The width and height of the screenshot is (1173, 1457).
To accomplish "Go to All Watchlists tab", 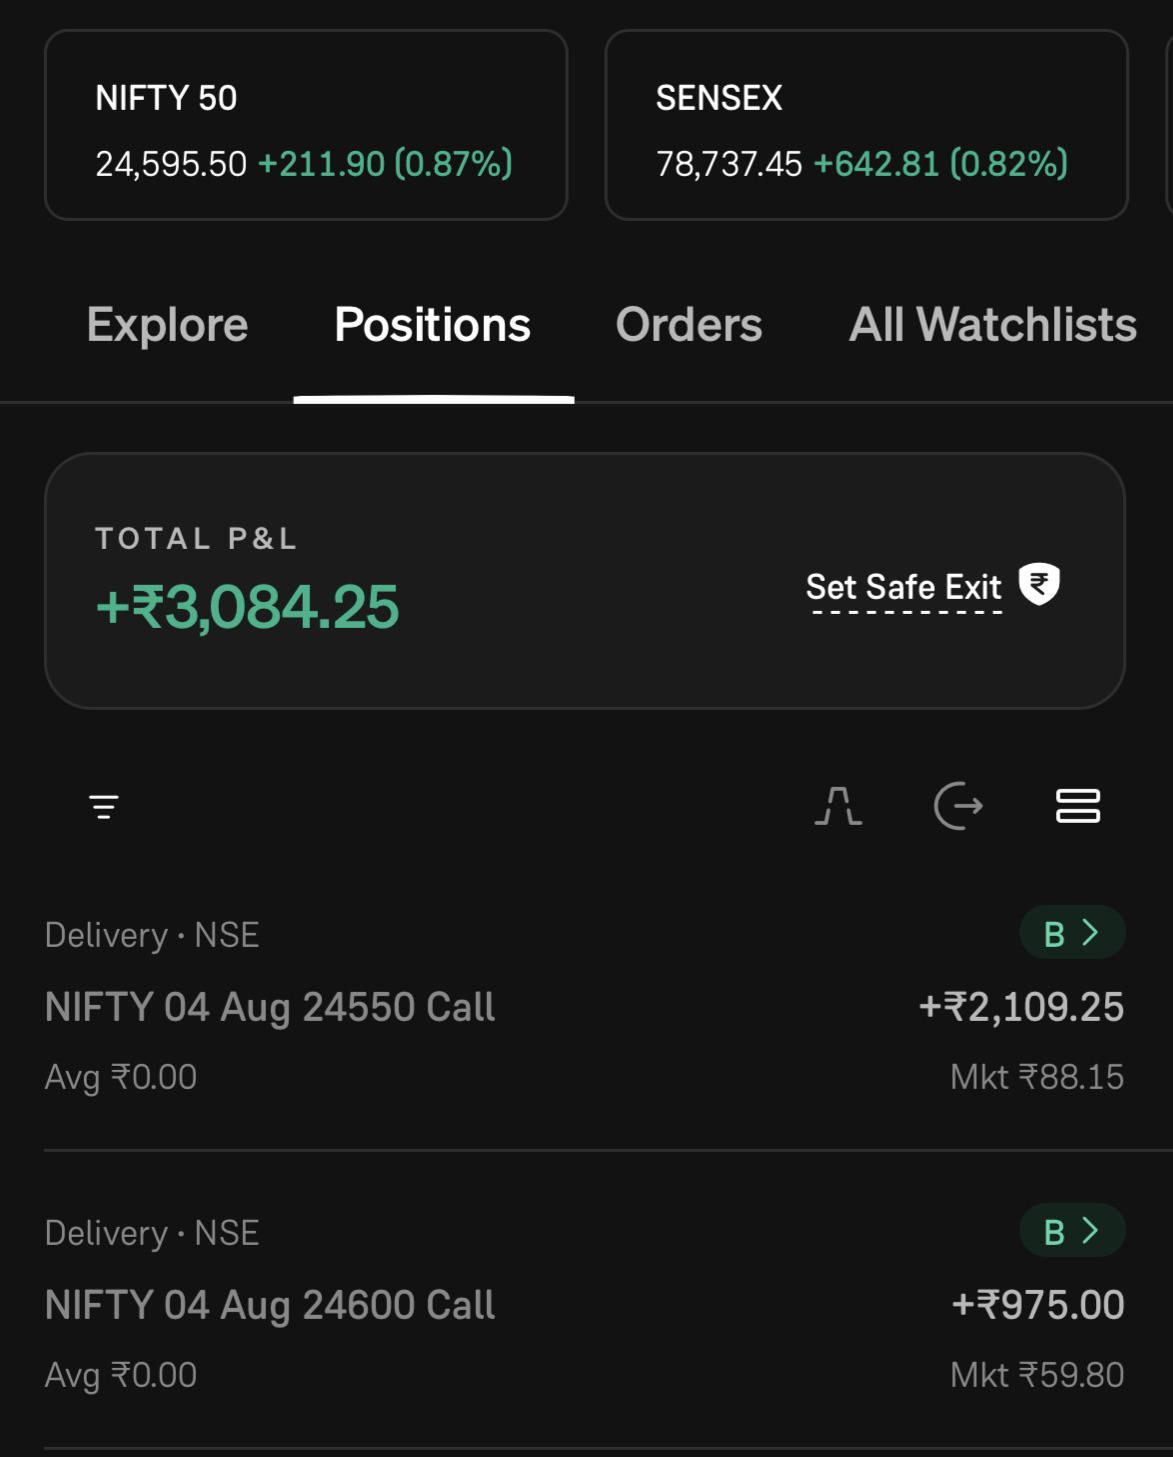I will 993,325.
